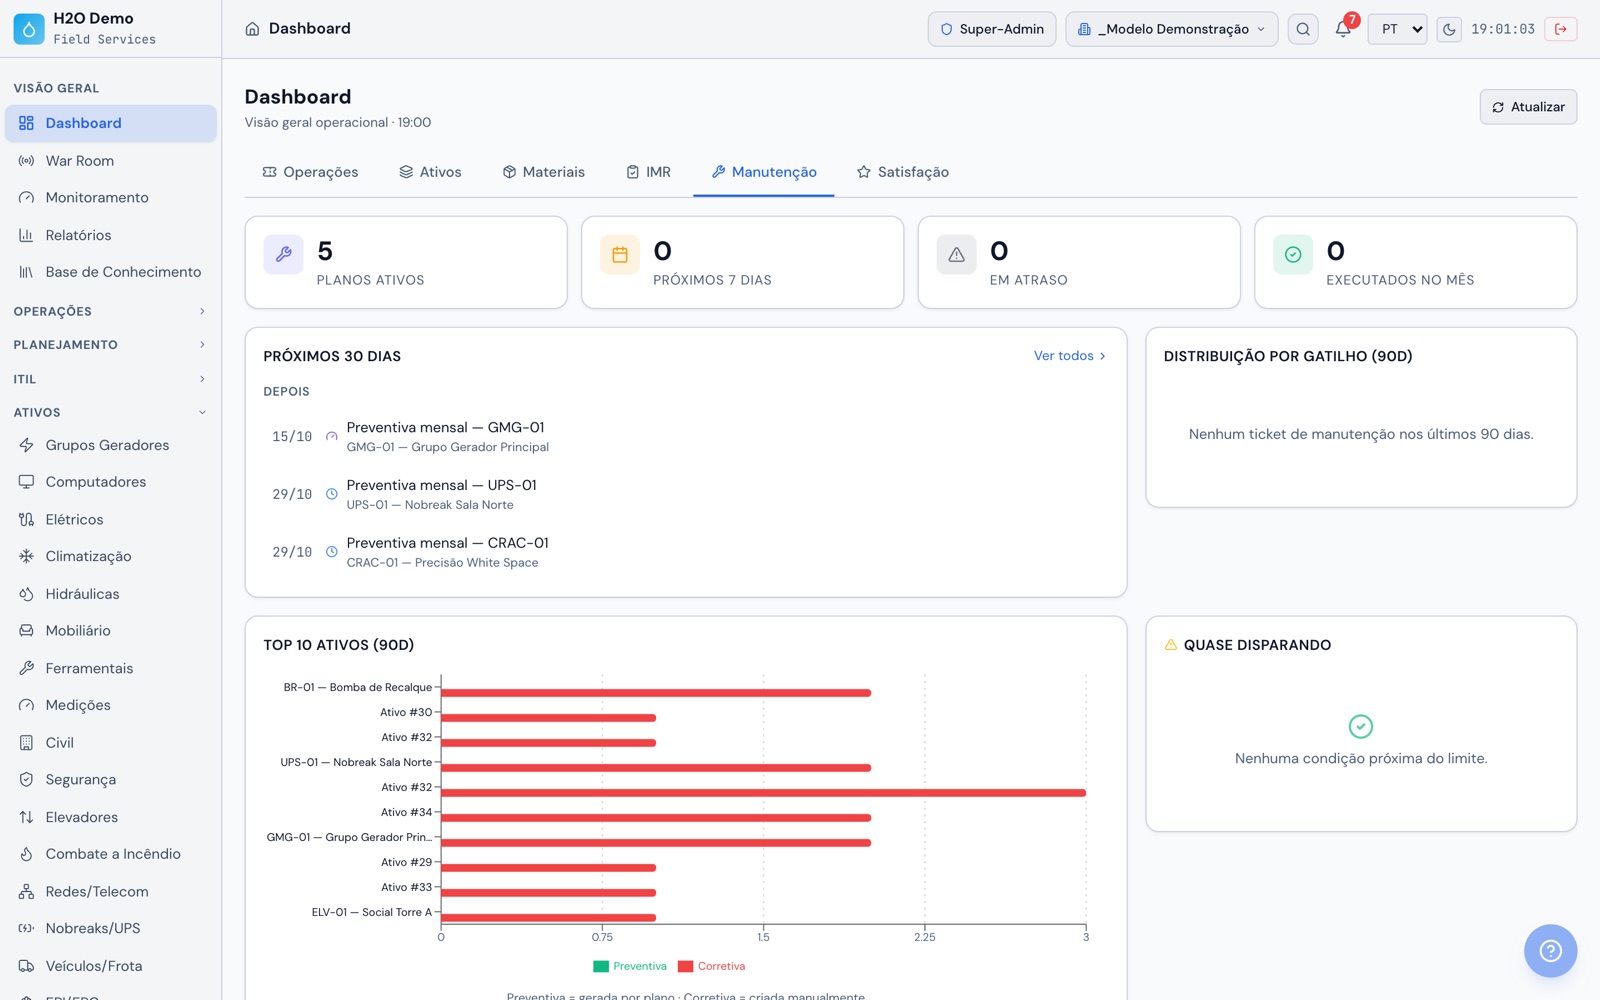Click the Atualizar refresh button
Viewport: 1600px width, 1000px height.
pos(1528,107)
